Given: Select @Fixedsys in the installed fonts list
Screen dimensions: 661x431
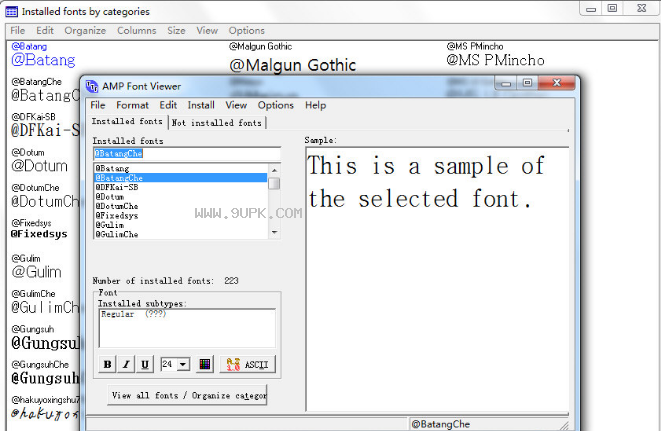Looking at the screenshot, I should click(180, 216).
